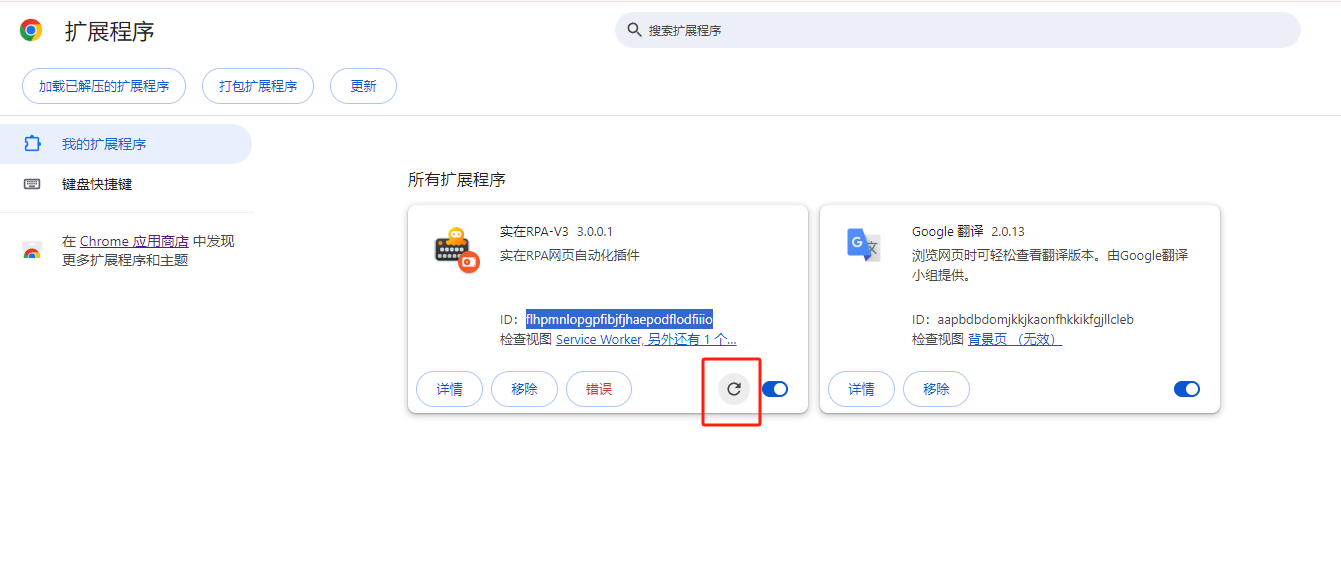The image size is (1341, 571).
Task: Click the Chrome logo in the header
Action: point(31,31)
